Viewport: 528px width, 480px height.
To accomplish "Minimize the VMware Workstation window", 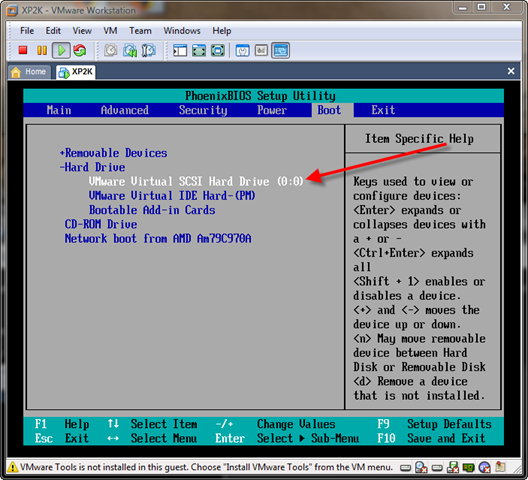I will (463, 7).
